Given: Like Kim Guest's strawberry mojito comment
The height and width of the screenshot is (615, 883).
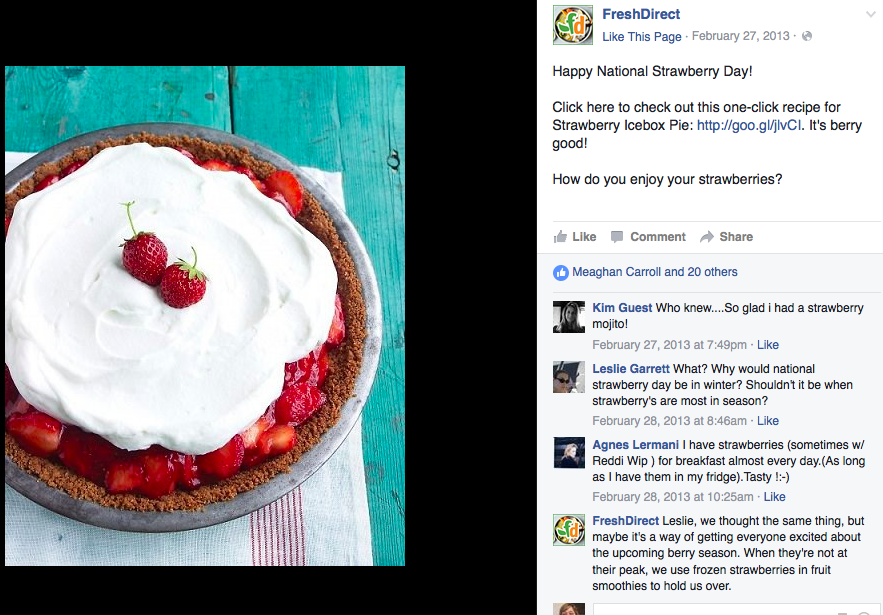Looking at the screenshot, I should click(x=768, y=345).
